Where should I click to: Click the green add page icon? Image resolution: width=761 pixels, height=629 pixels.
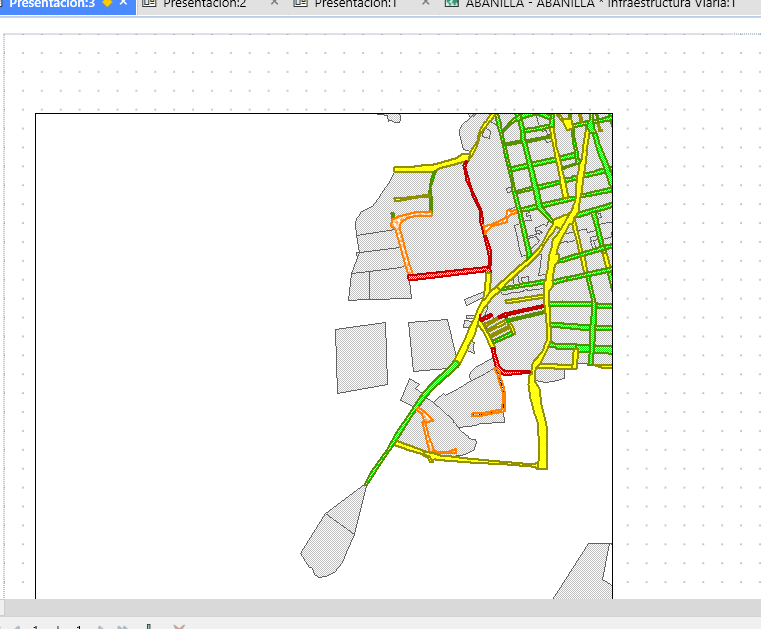click(149, 627)
